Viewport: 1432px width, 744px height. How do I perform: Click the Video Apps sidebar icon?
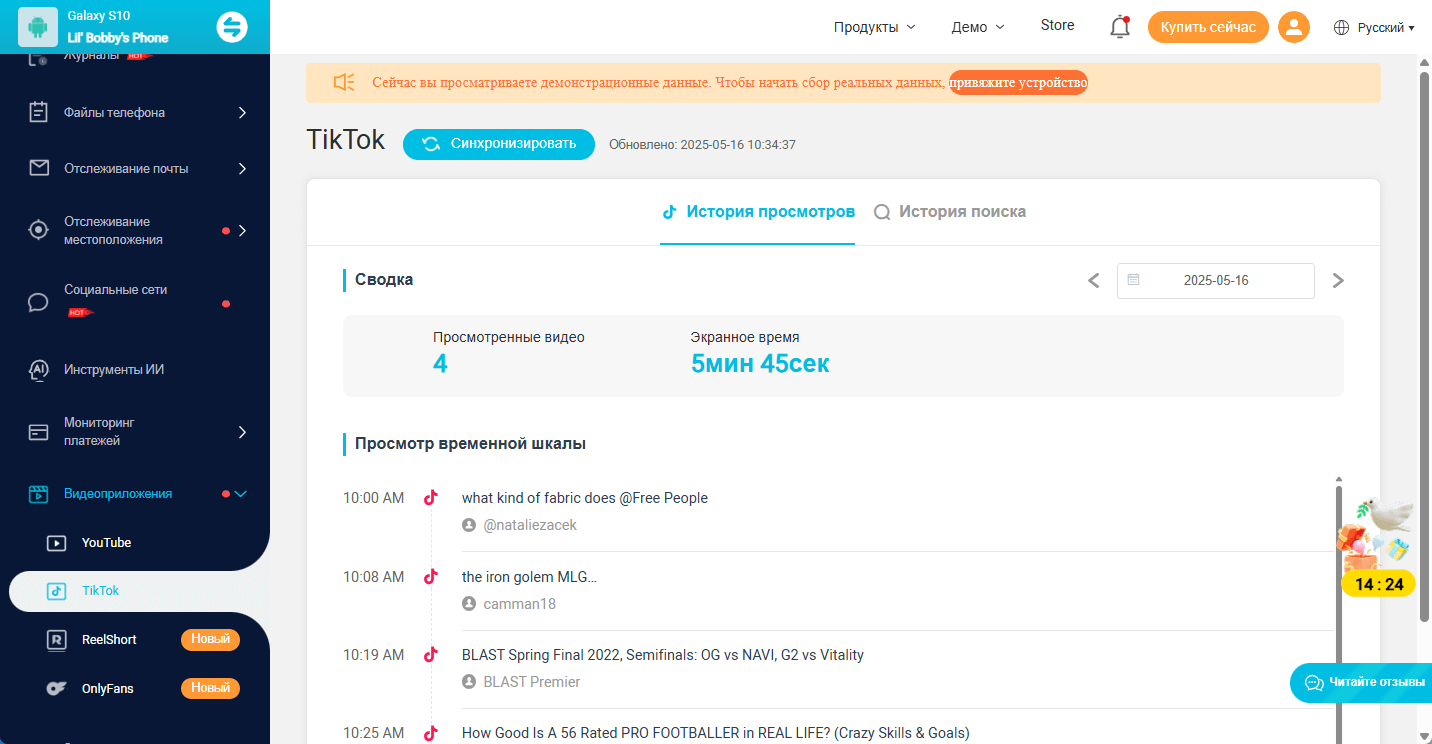[39, 494]
